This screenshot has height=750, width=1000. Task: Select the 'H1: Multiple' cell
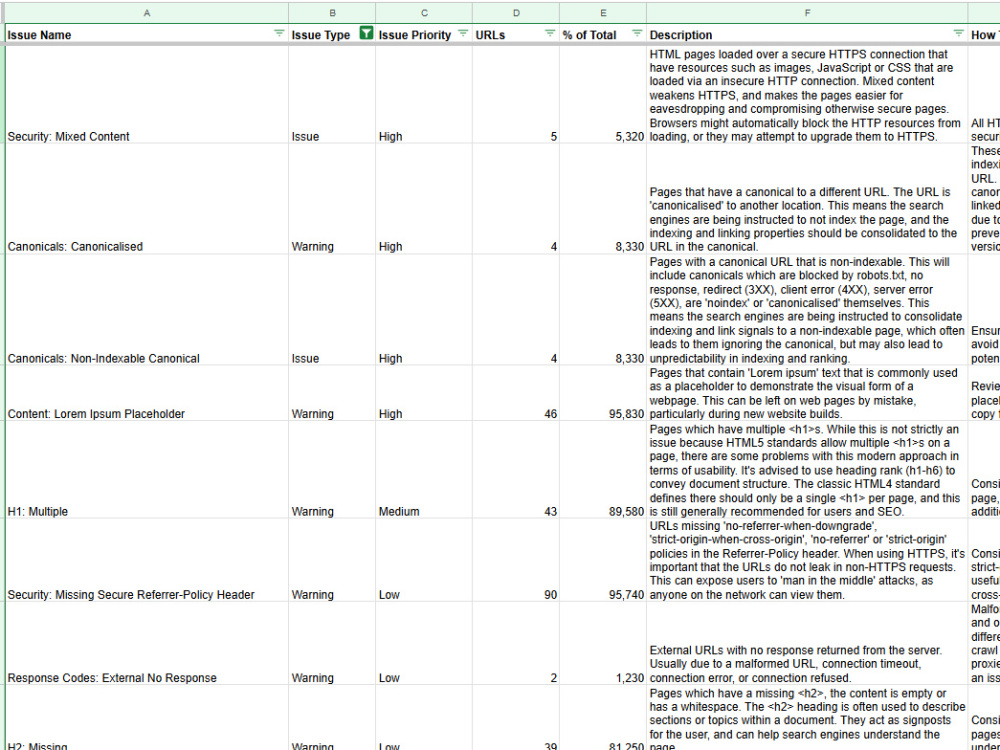pyautogui.click(x=147, y=470)
